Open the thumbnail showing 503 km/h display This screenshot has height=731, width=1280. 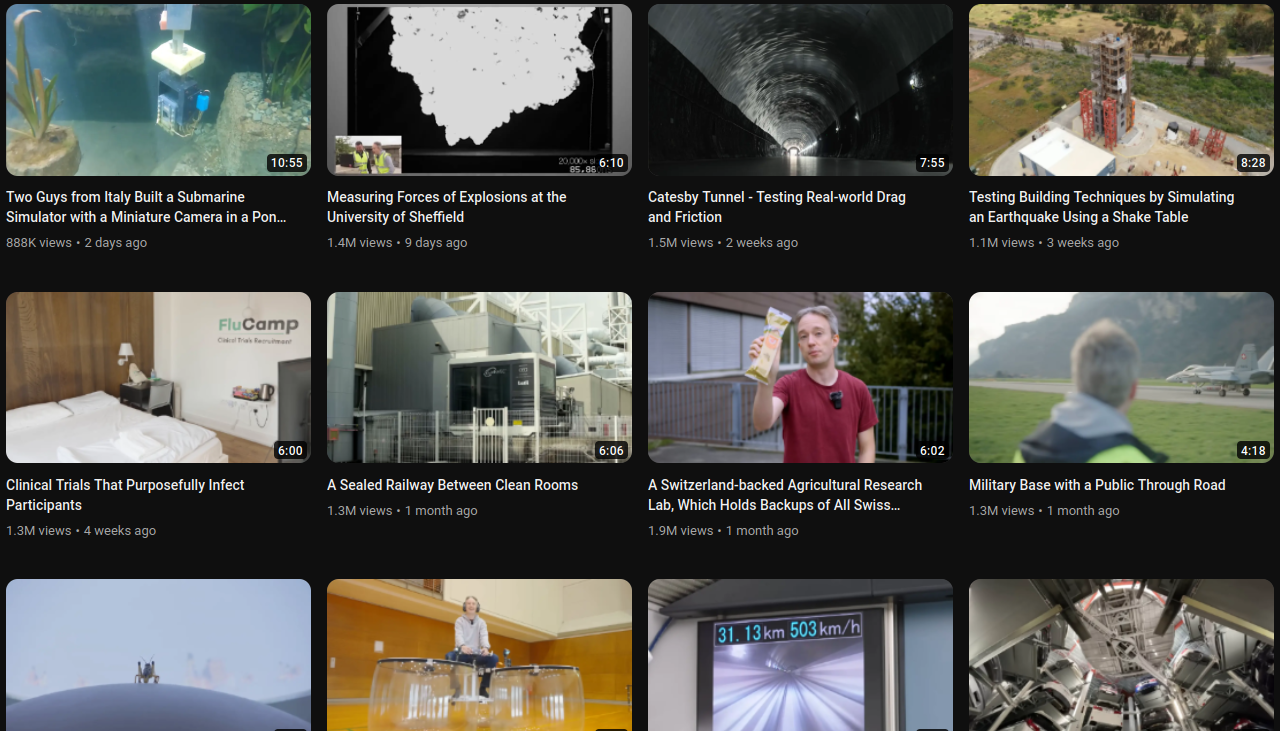pos(800,655)
